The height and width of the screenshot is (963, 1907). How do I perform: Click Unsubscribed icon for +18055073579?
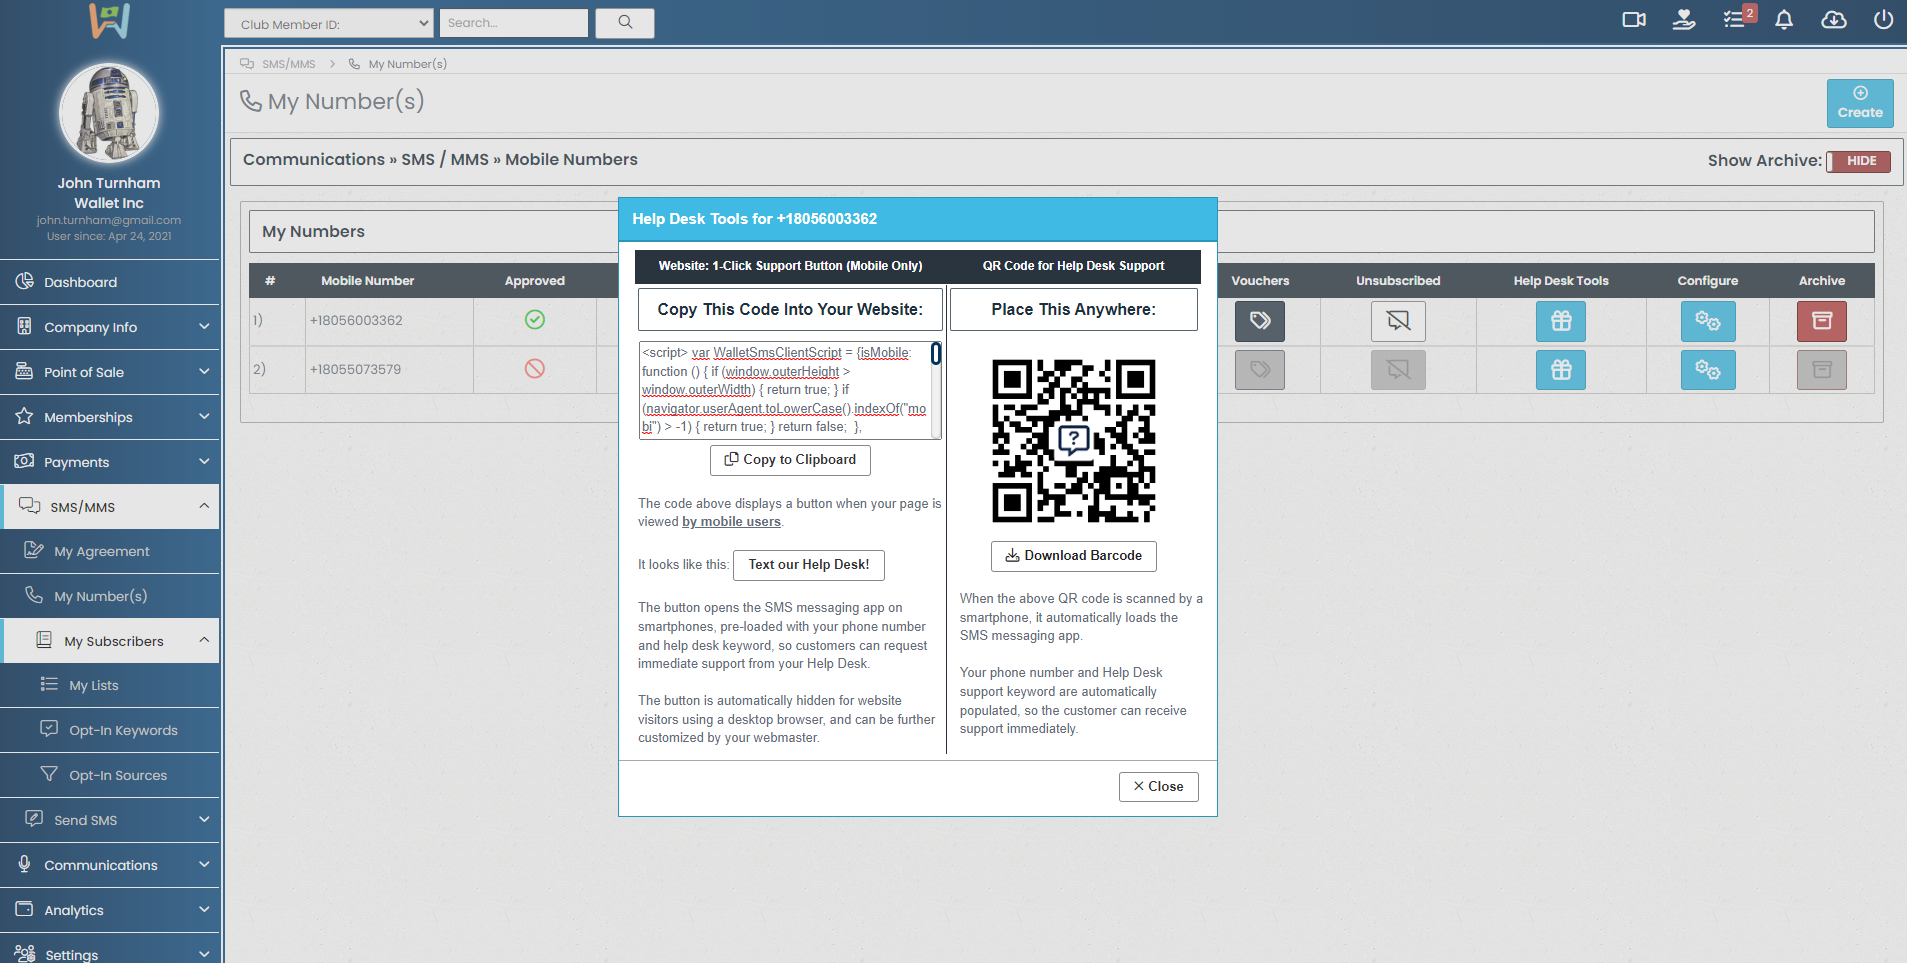[x=1398, y=370]
